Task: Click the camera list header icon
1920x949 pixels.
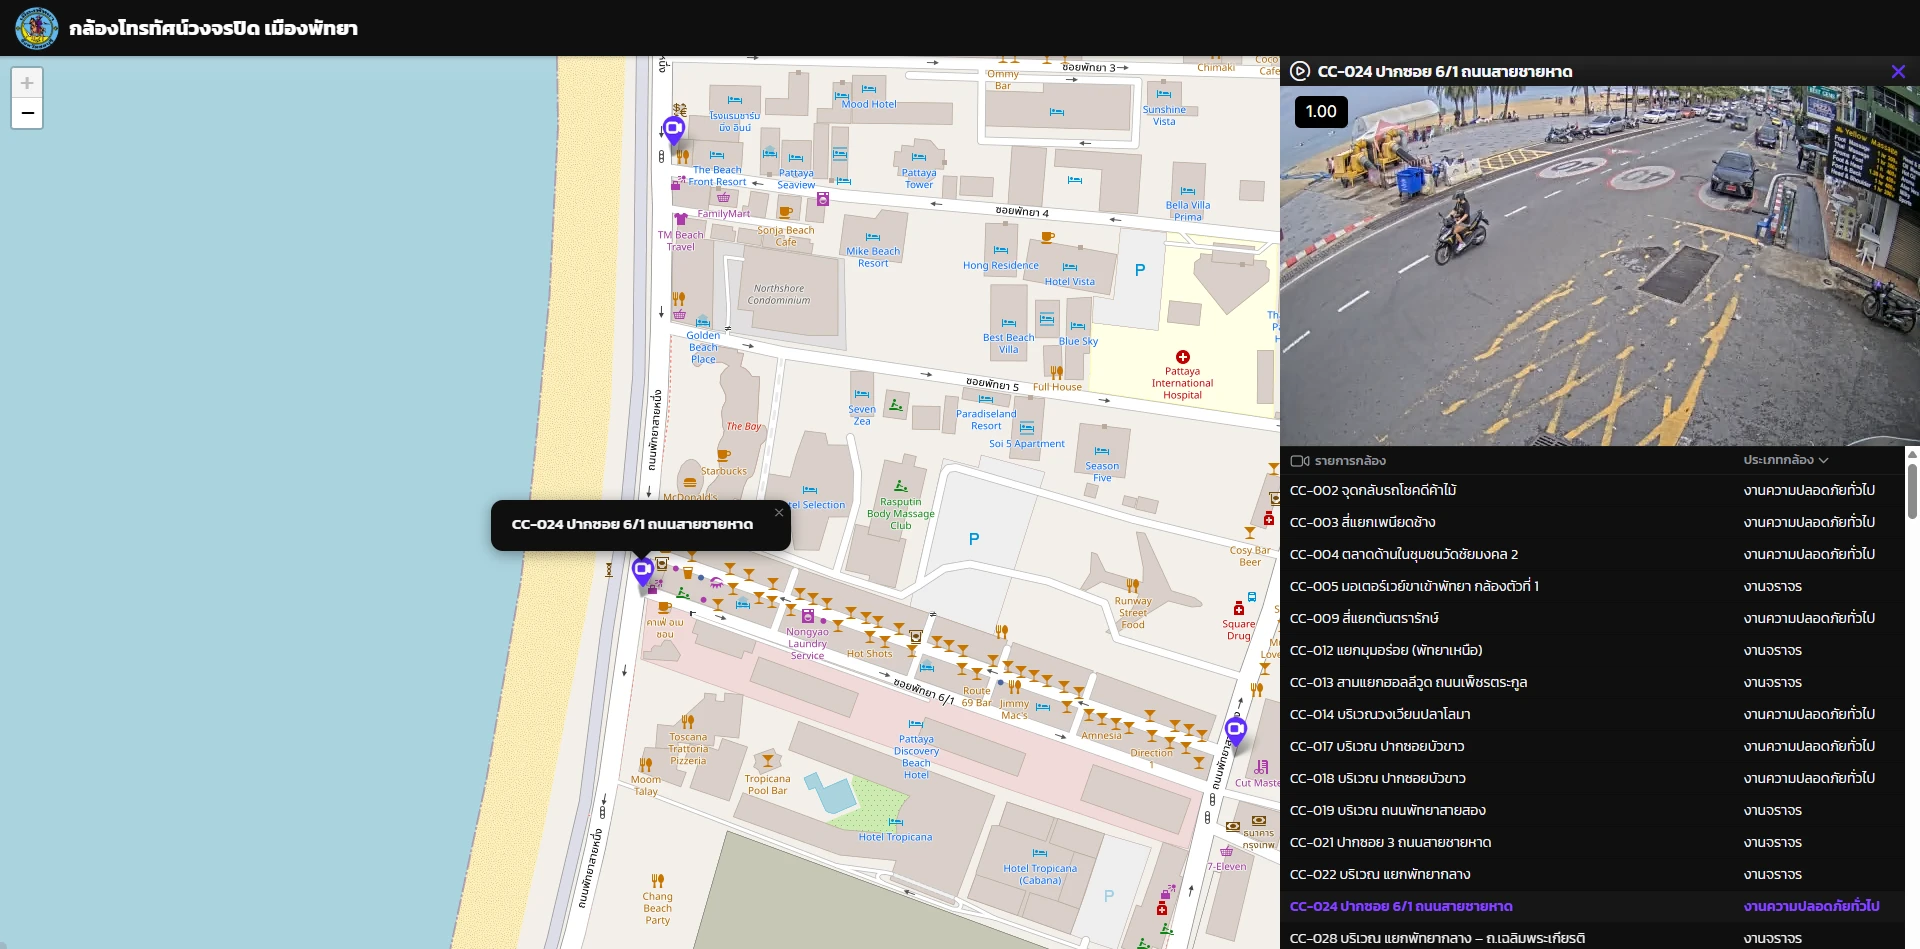Action: pyautogui.click(x=1299, y=461)
